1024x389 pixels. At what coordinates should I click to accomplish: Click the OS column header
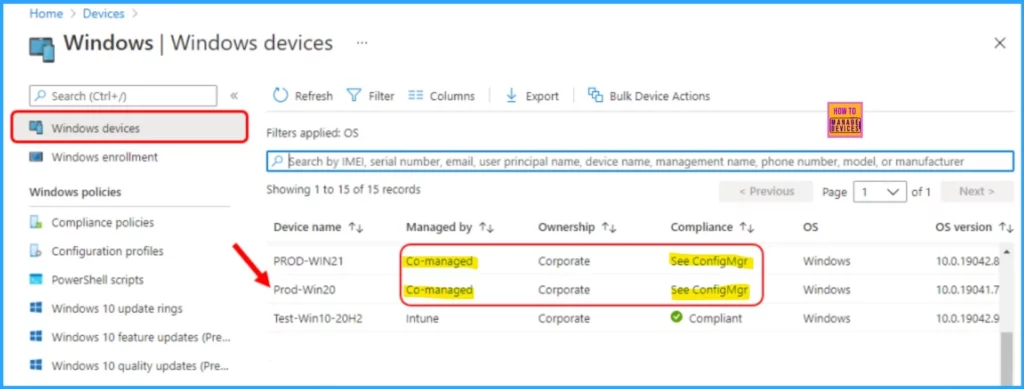pos(810,227)
